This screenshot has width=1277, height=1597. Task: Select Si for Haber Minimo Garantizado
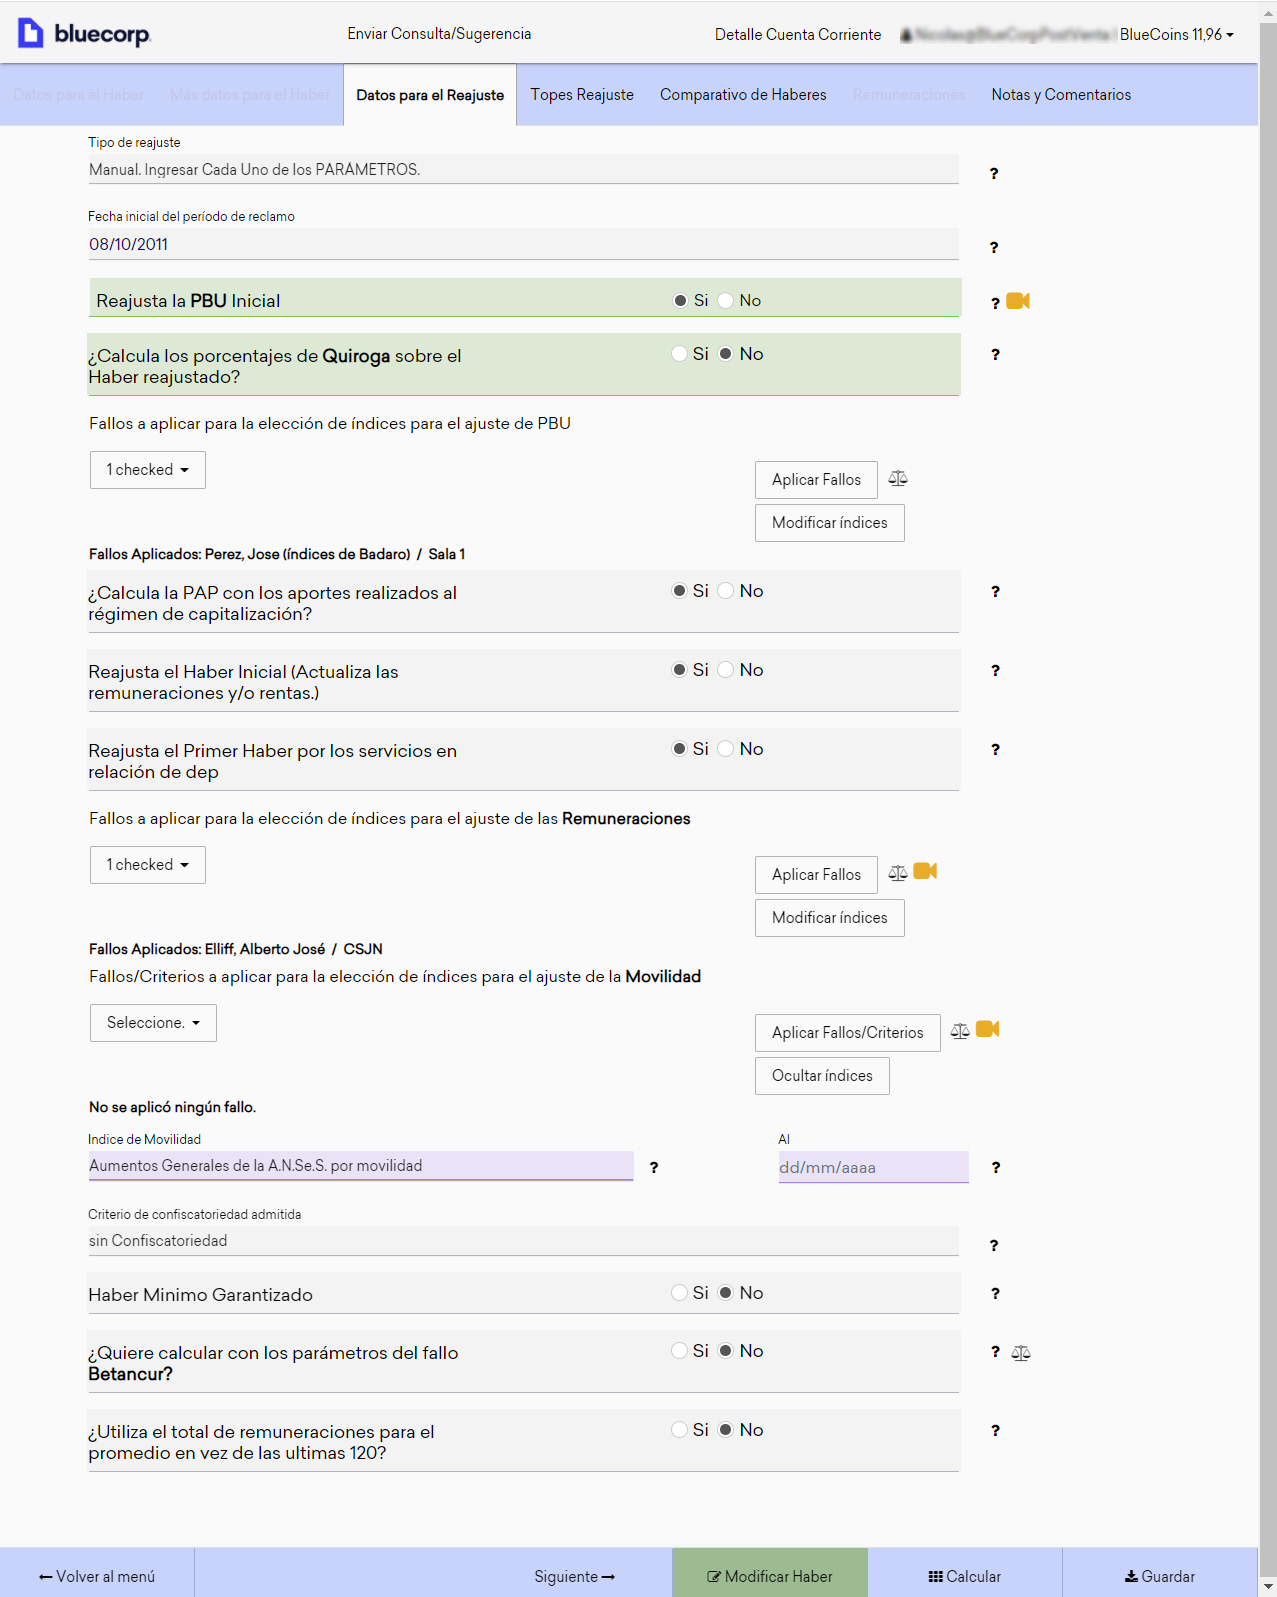pyautogui.click(x=680, y=1292)
